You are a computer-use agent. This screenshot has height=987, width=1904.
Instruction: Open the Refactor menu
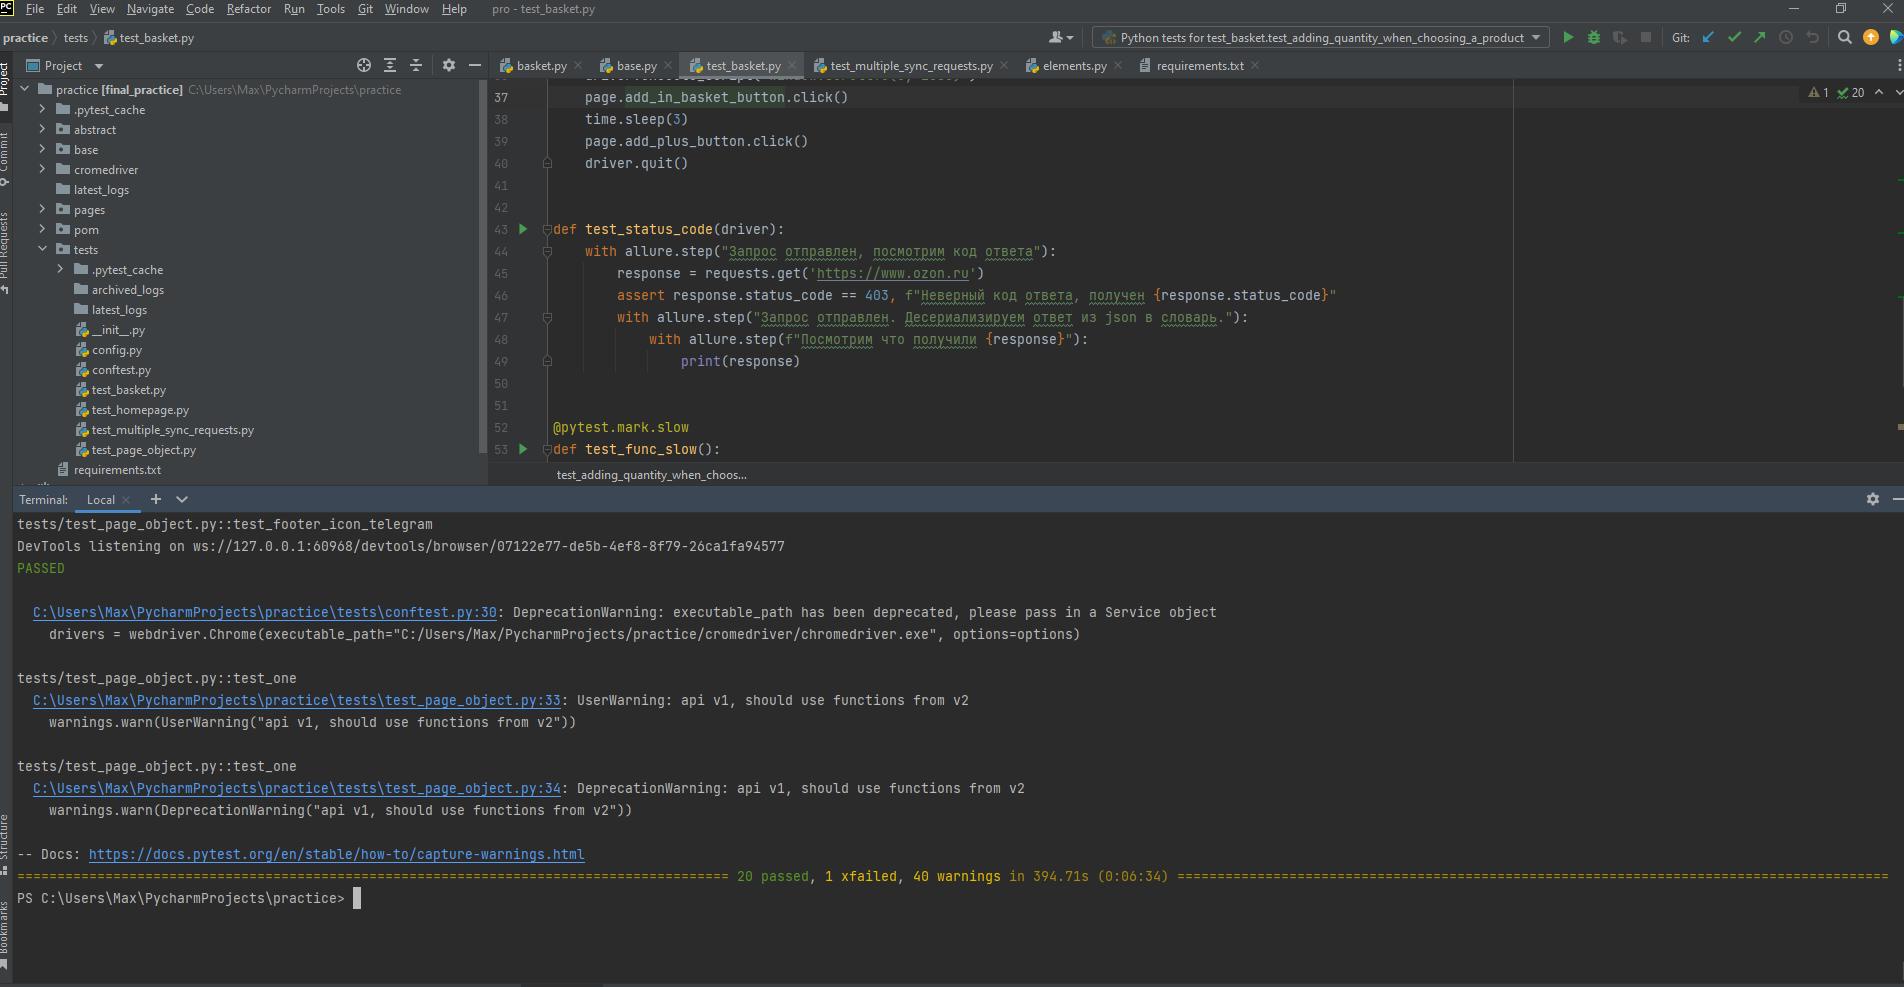point(249,9)
